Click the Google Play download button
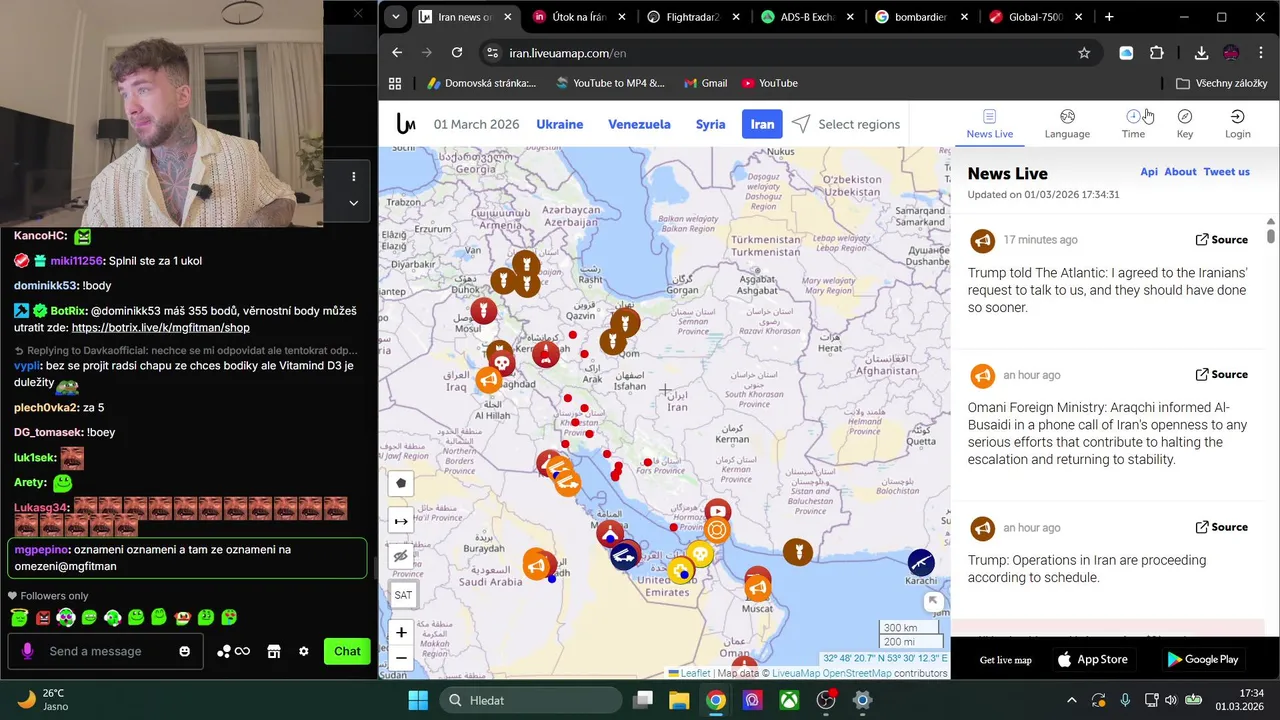1280x720 pixels. point(1202,659)
